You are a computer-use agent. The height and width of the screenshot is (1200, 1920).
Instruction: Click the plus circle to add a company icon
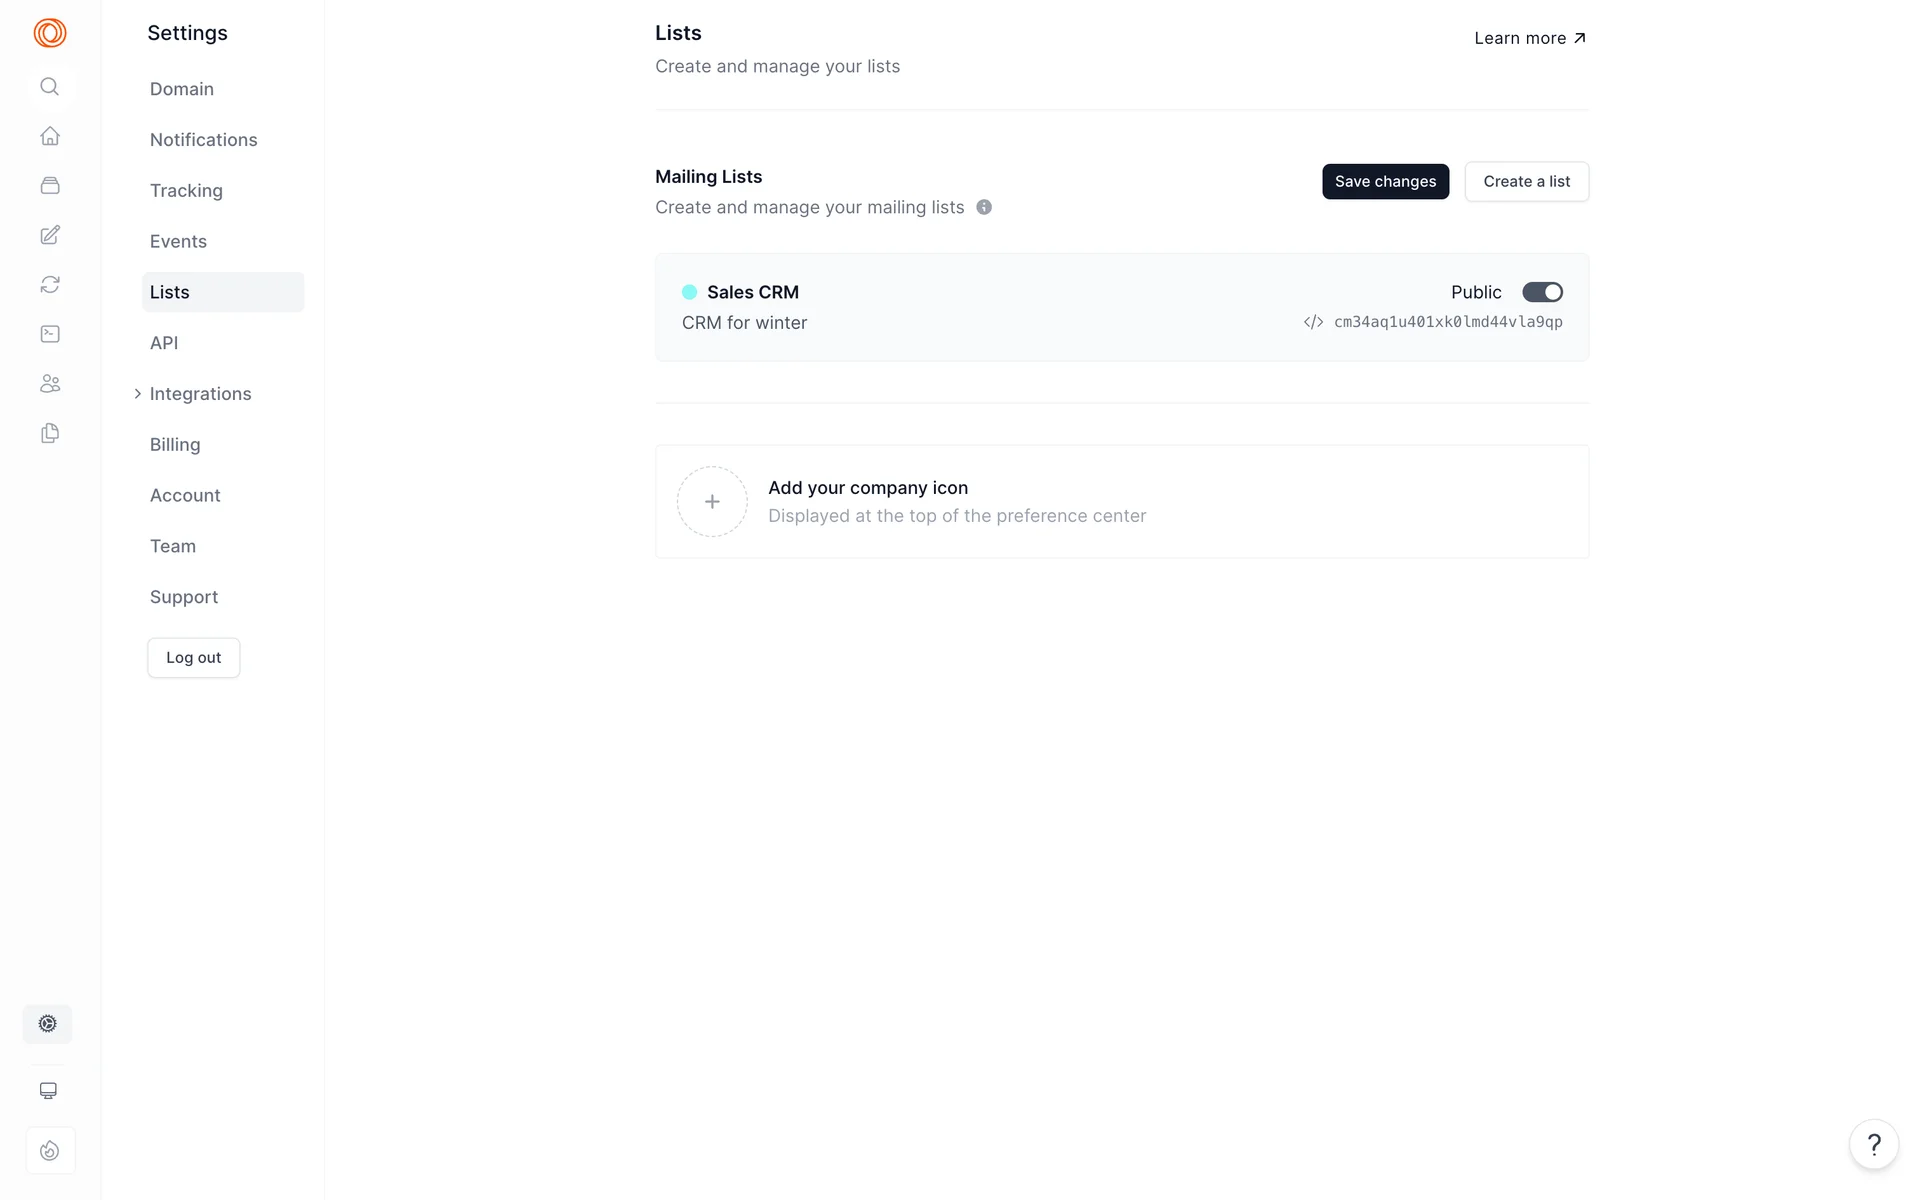712,502
